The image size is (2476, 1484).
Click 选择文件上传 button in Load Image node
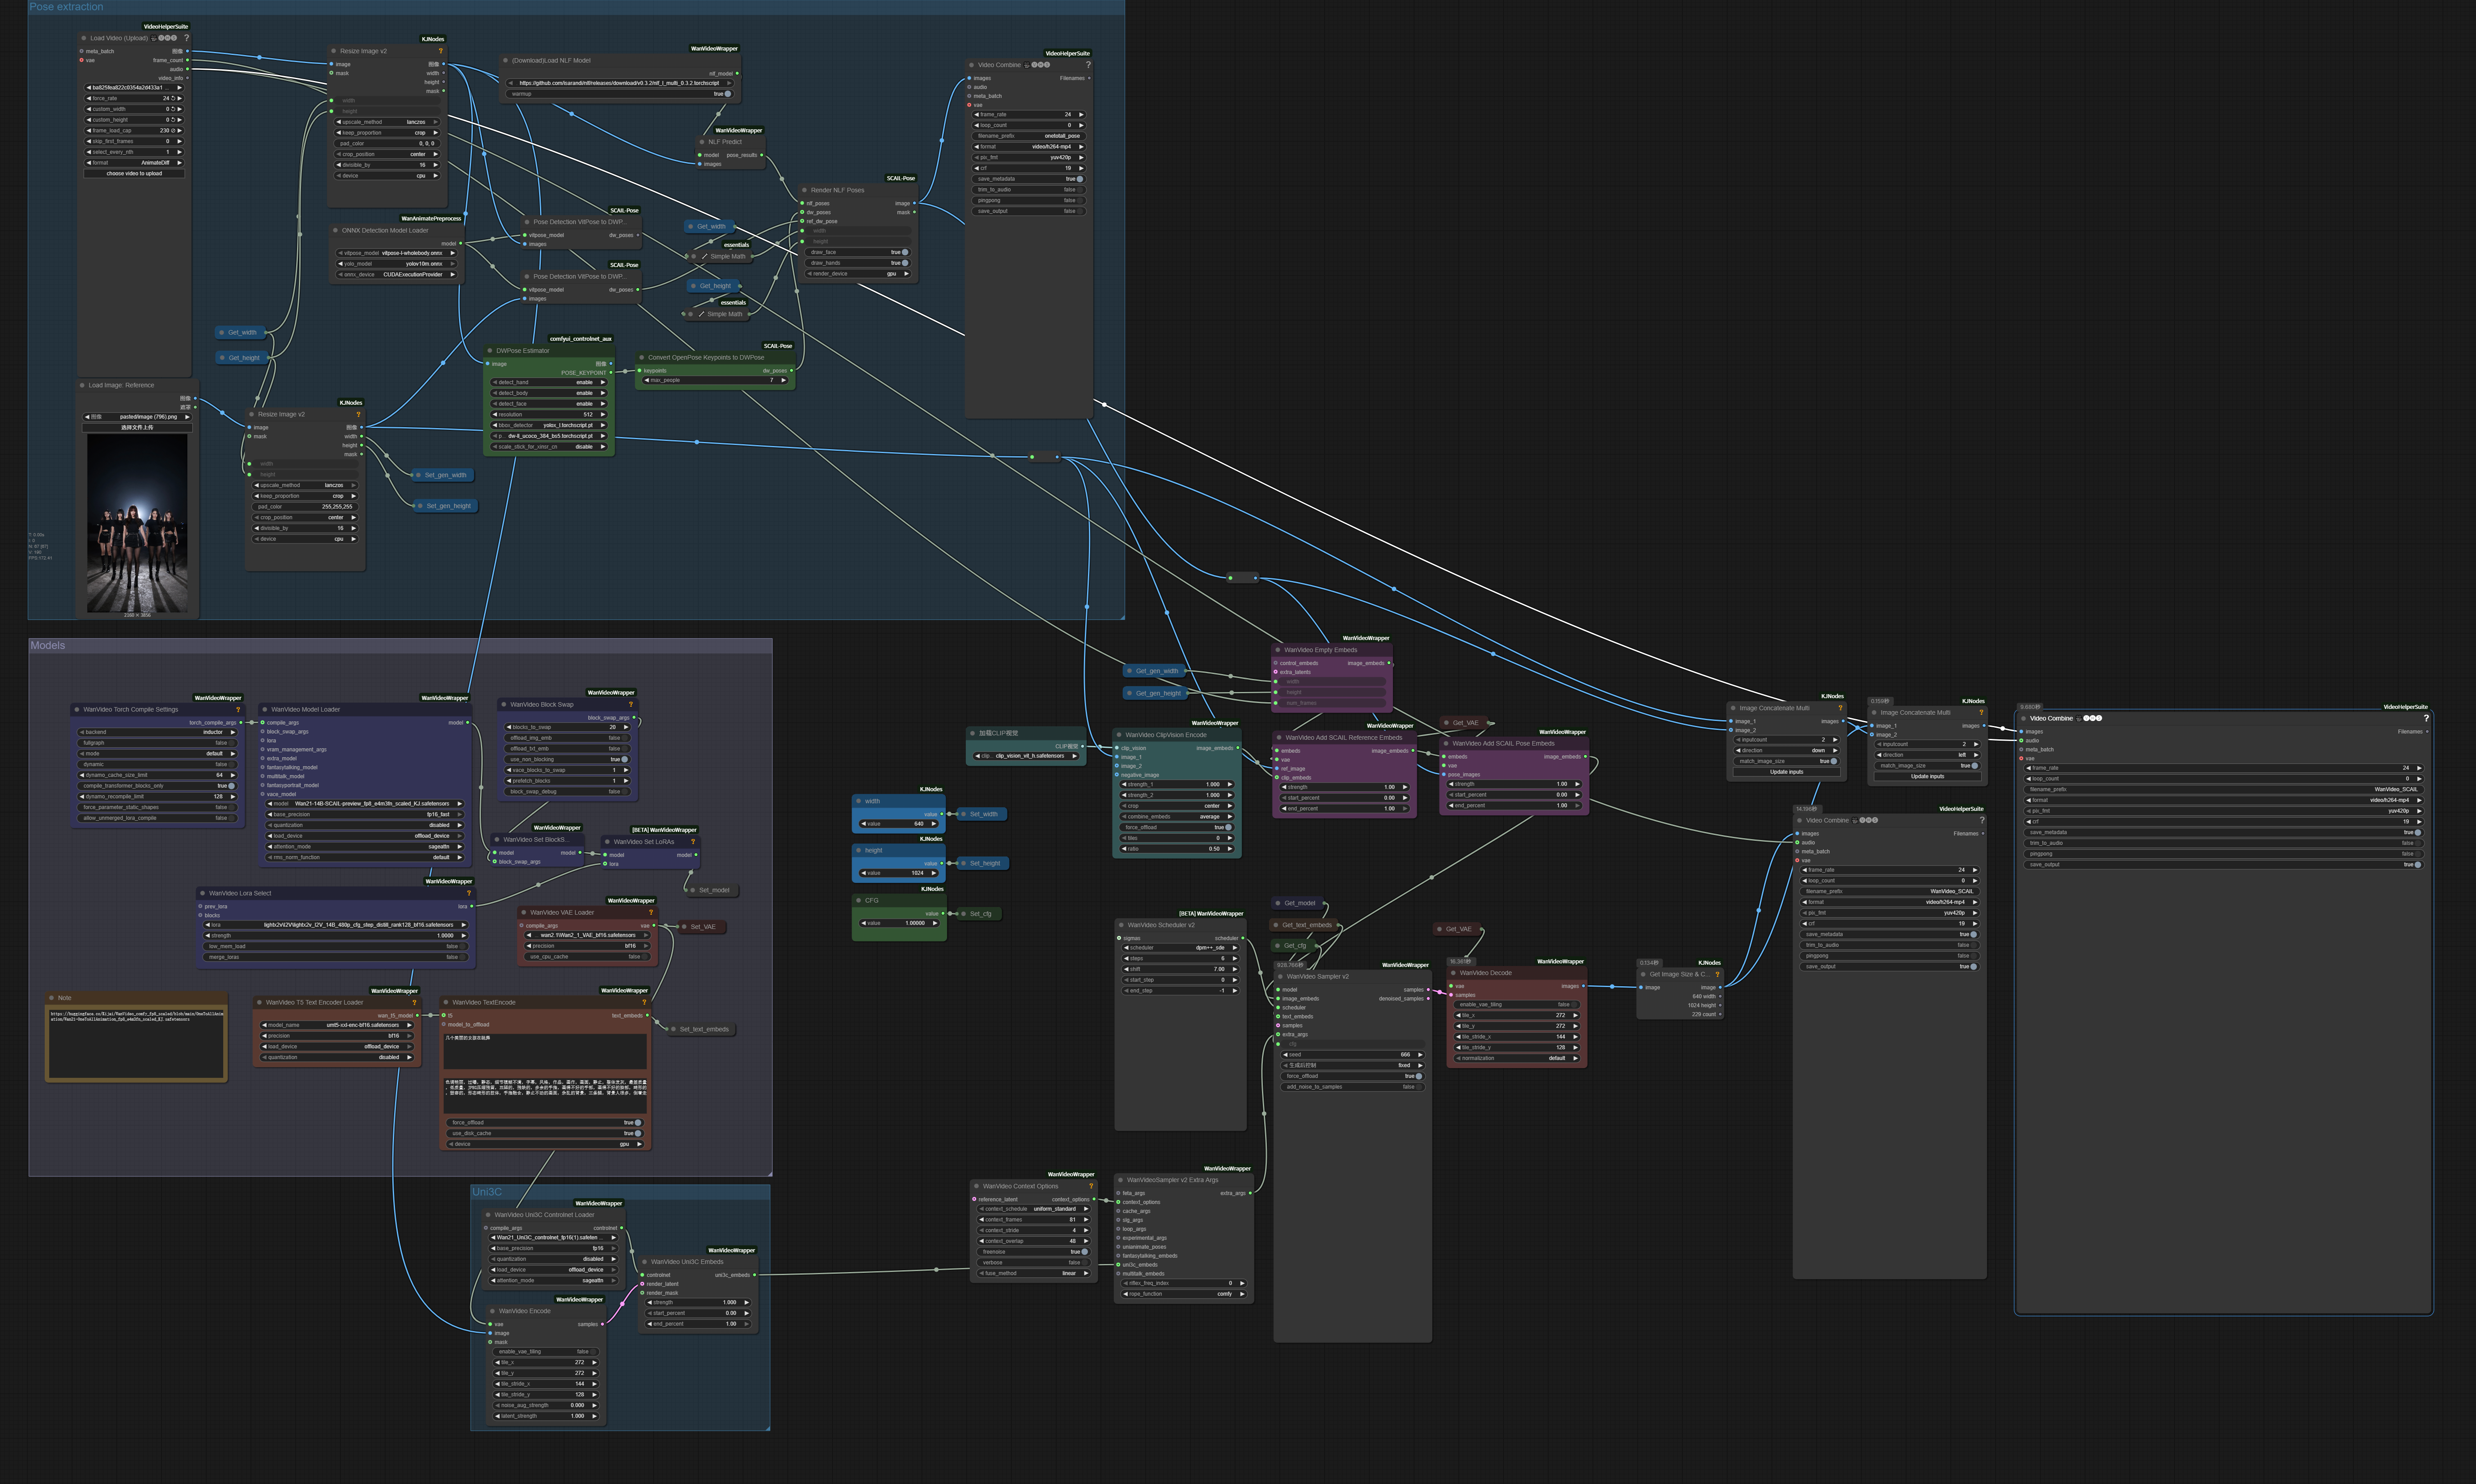tap(137, 427)
